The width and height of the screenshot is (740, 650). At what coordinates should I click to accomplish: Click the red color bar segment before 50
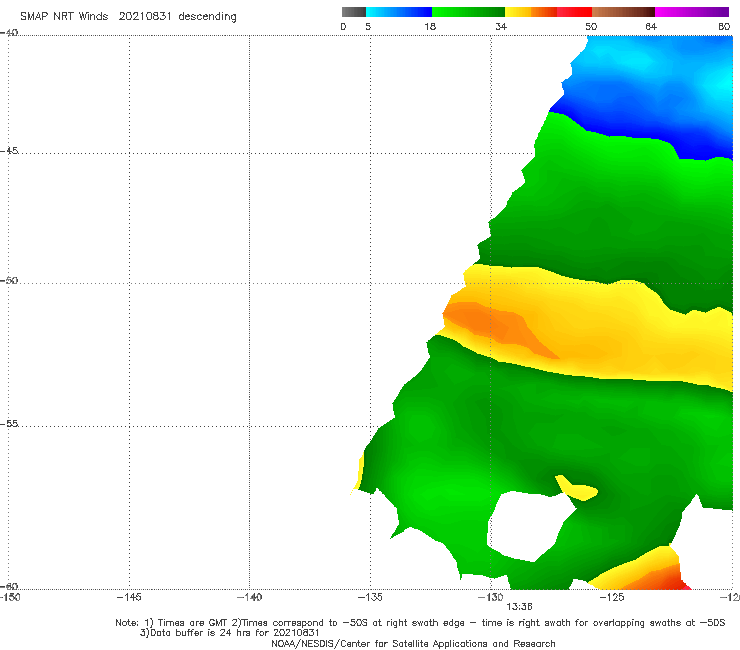click(x=574, y=12)
